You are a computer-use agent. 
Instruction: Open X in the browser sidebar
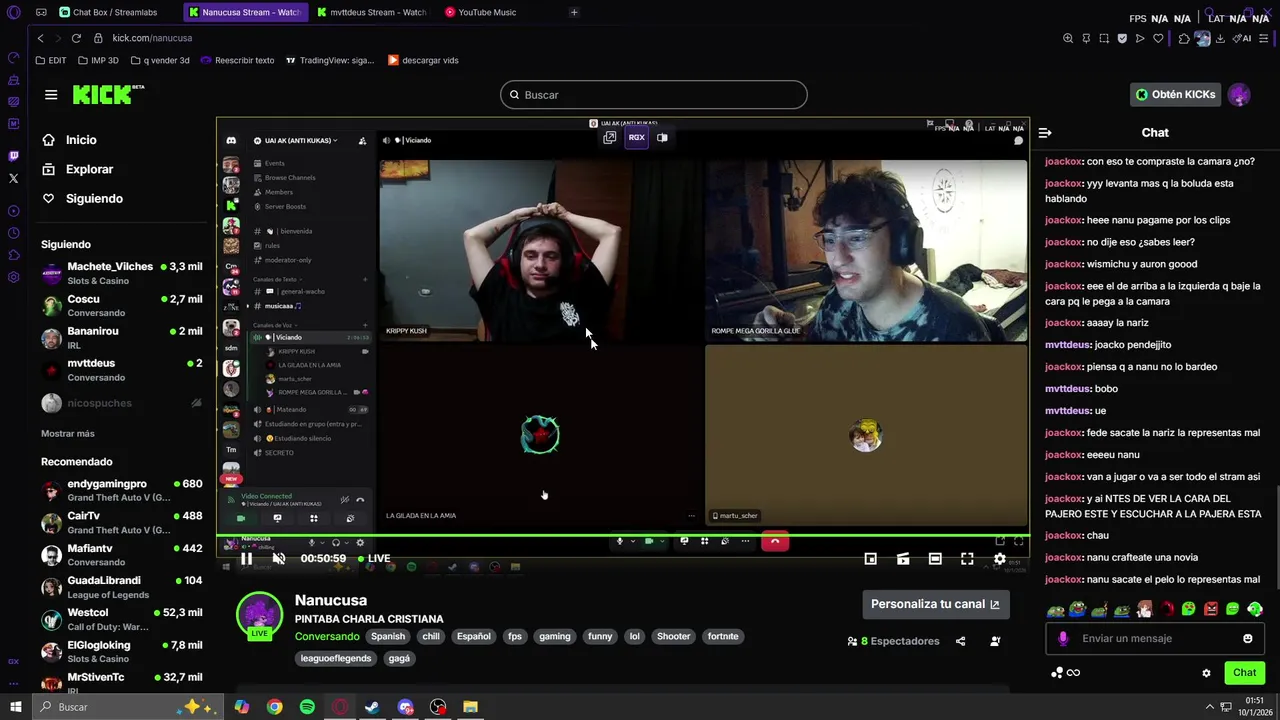click(13, 178)
